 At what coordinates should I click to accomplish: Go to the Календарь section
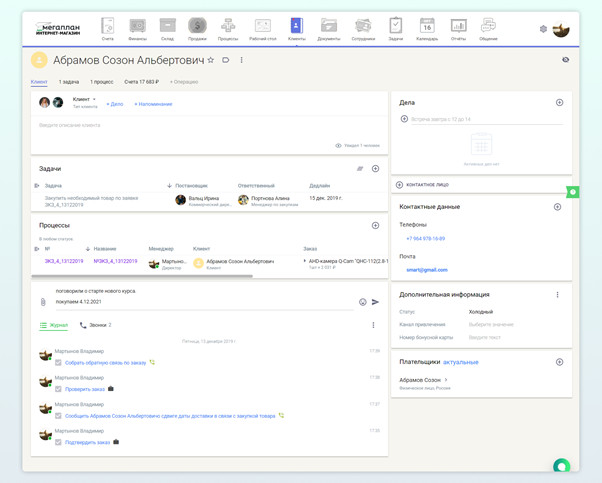[x=427, y=28]
